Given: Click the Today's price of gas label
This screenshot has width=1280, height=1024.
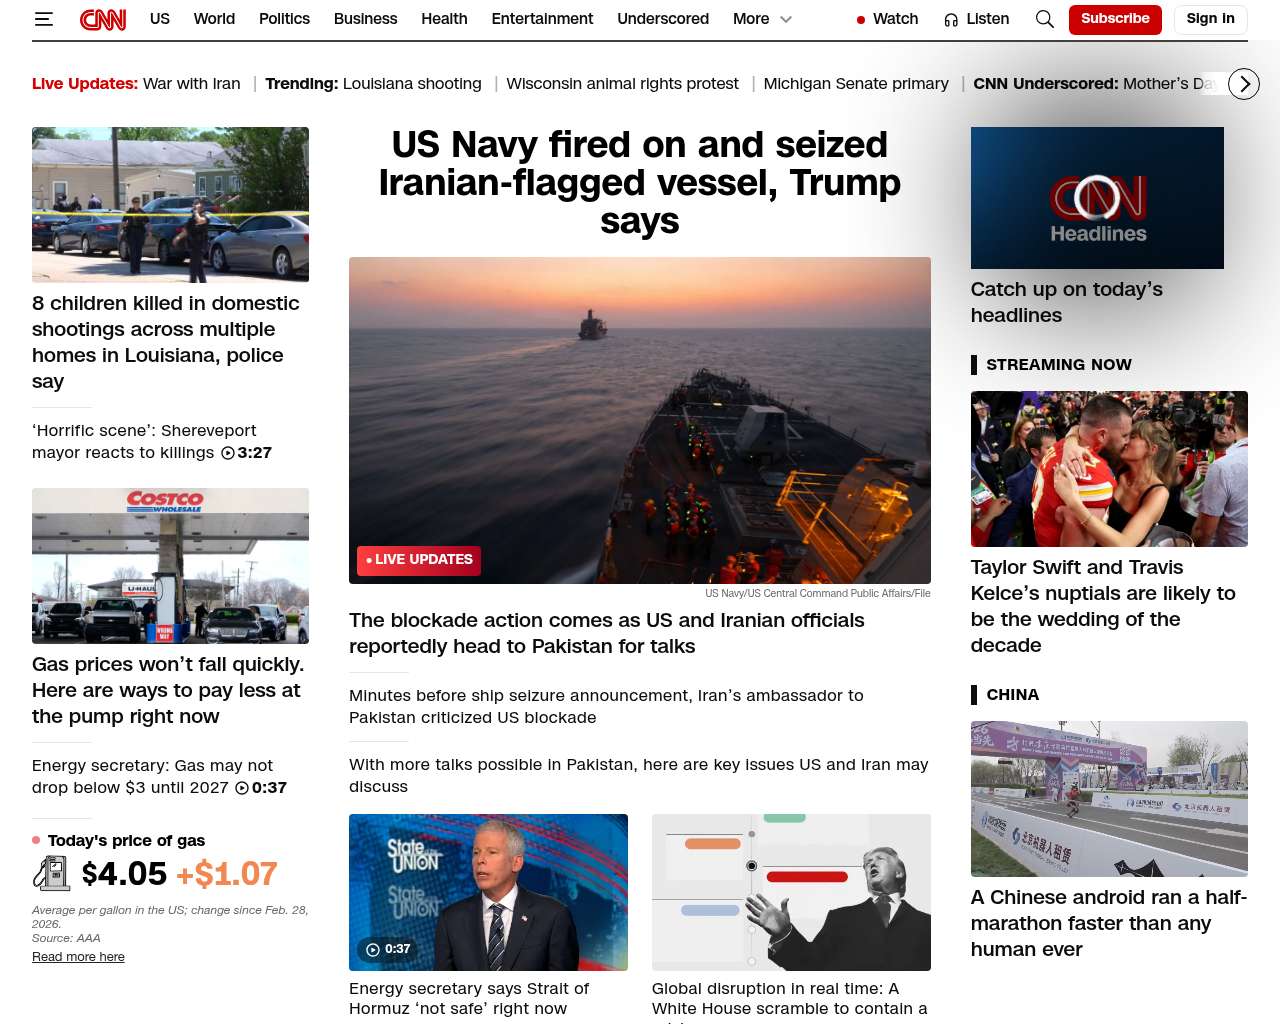Looking at the screenshot, I should pyautogui.click(x=126, y=841).
